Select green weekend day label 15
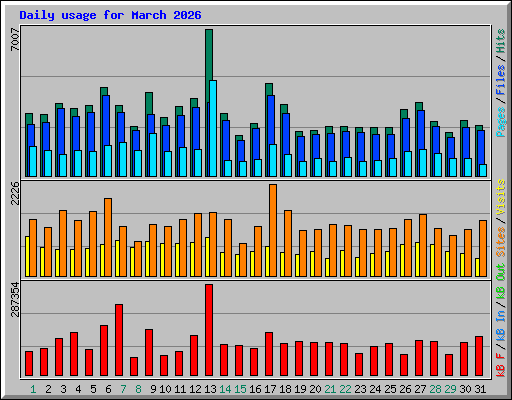The height and width of the screenshot is (400, 512). [240, 389]
